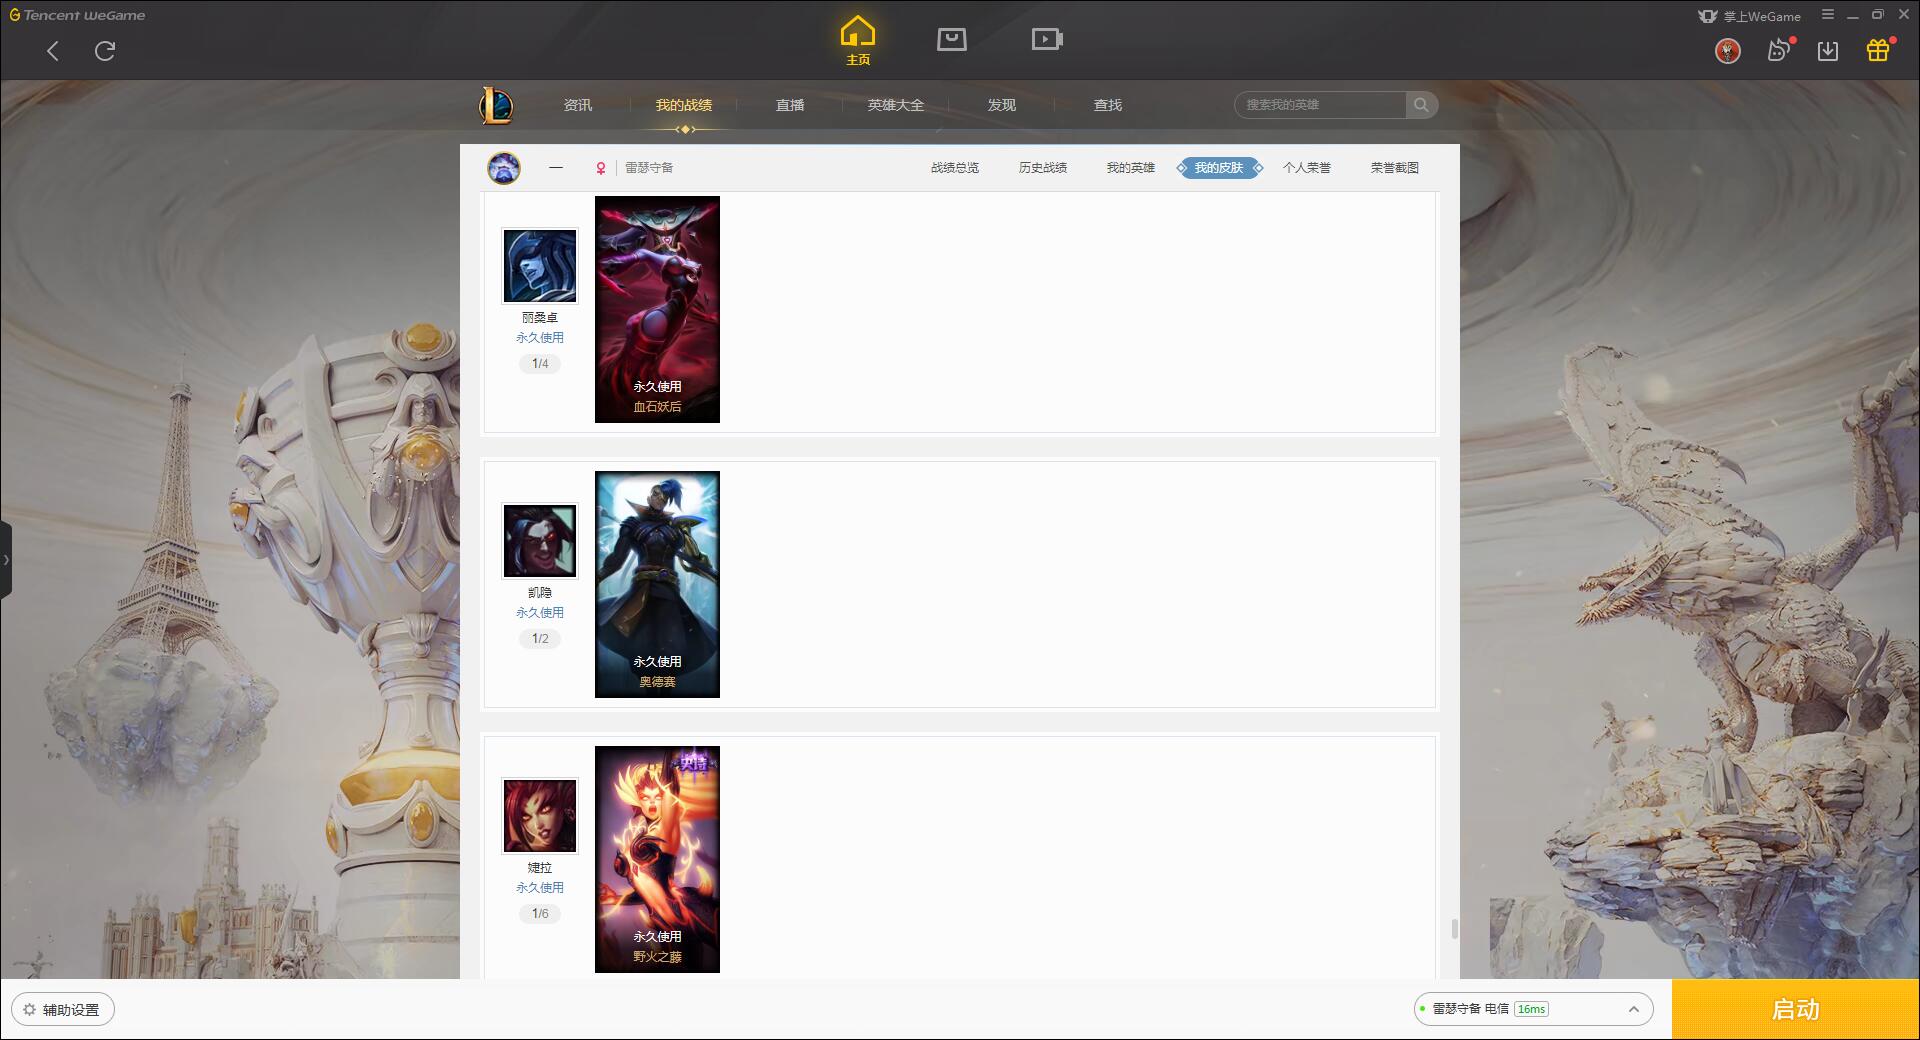Open the 资讯 news tab
The height and width of the screenshot is (1040, 1920).
pos(578,105)
